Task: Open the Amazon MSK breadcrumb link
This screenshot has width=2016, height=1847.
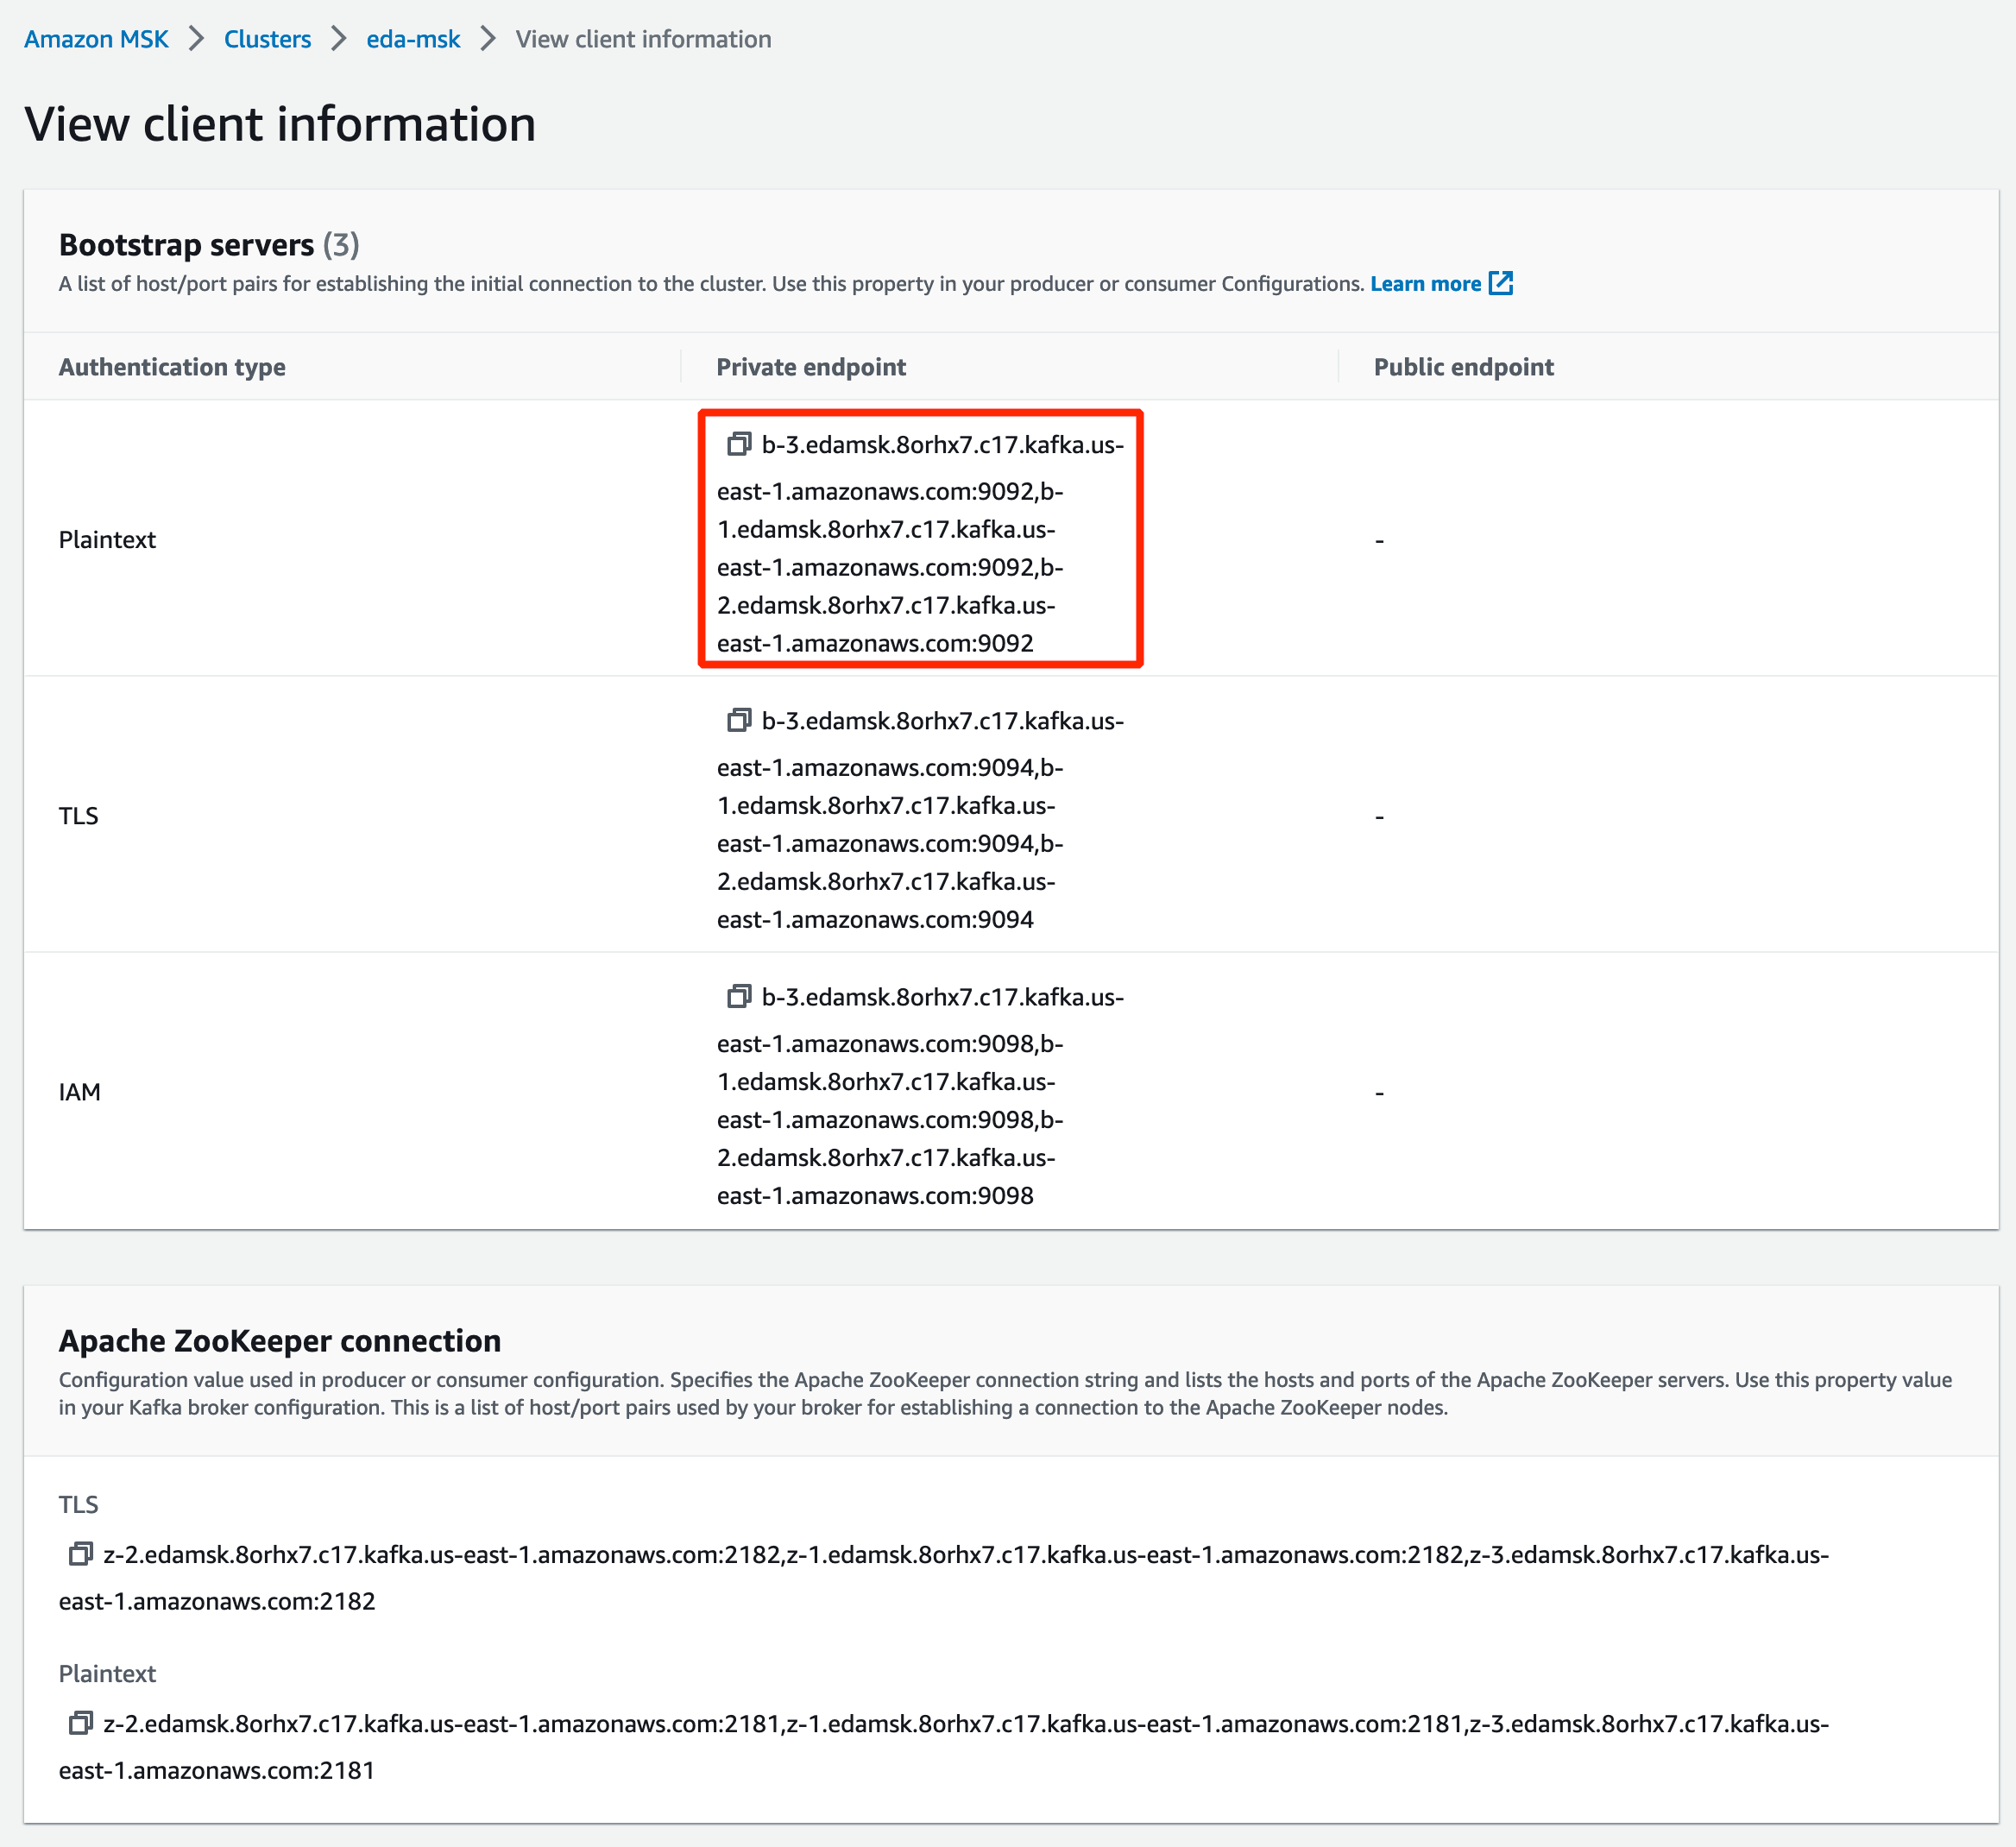Action: click(x=96, y=39)
